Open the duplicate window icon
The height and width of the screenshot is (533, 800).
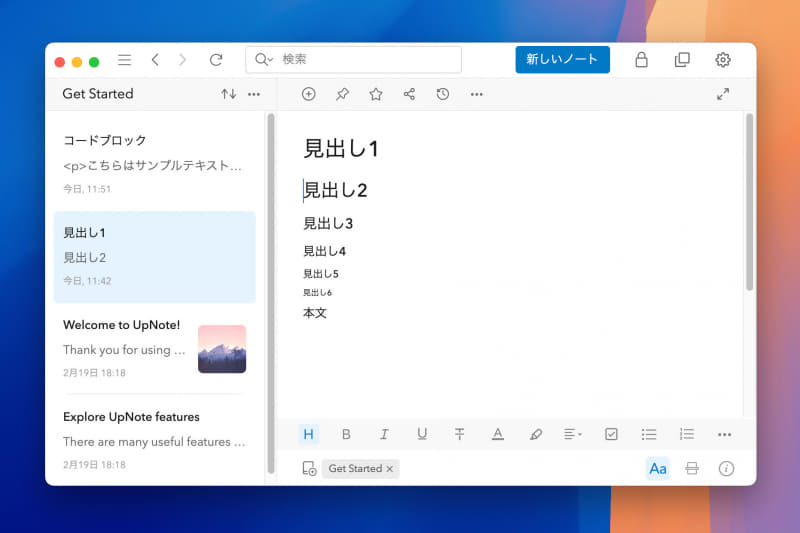click(682, 60)
